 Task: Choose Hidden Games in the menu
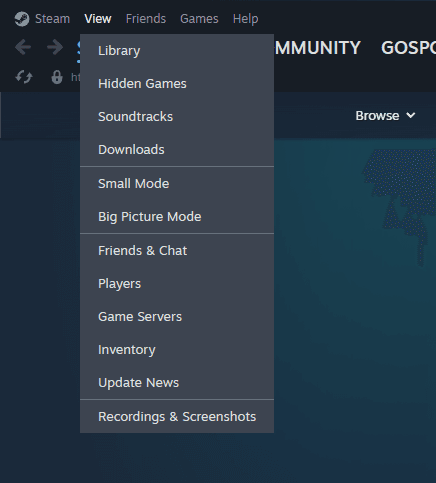[x=177, y=84]
